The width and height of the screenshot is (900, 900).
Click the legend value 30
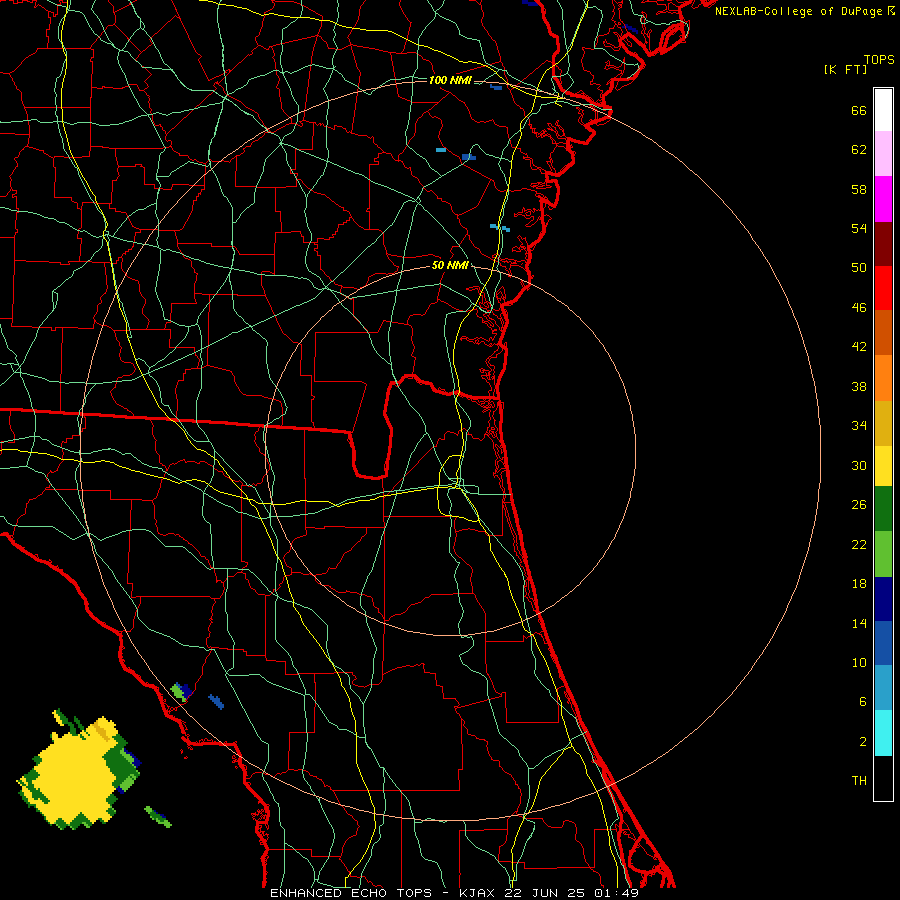click(859, 465)
